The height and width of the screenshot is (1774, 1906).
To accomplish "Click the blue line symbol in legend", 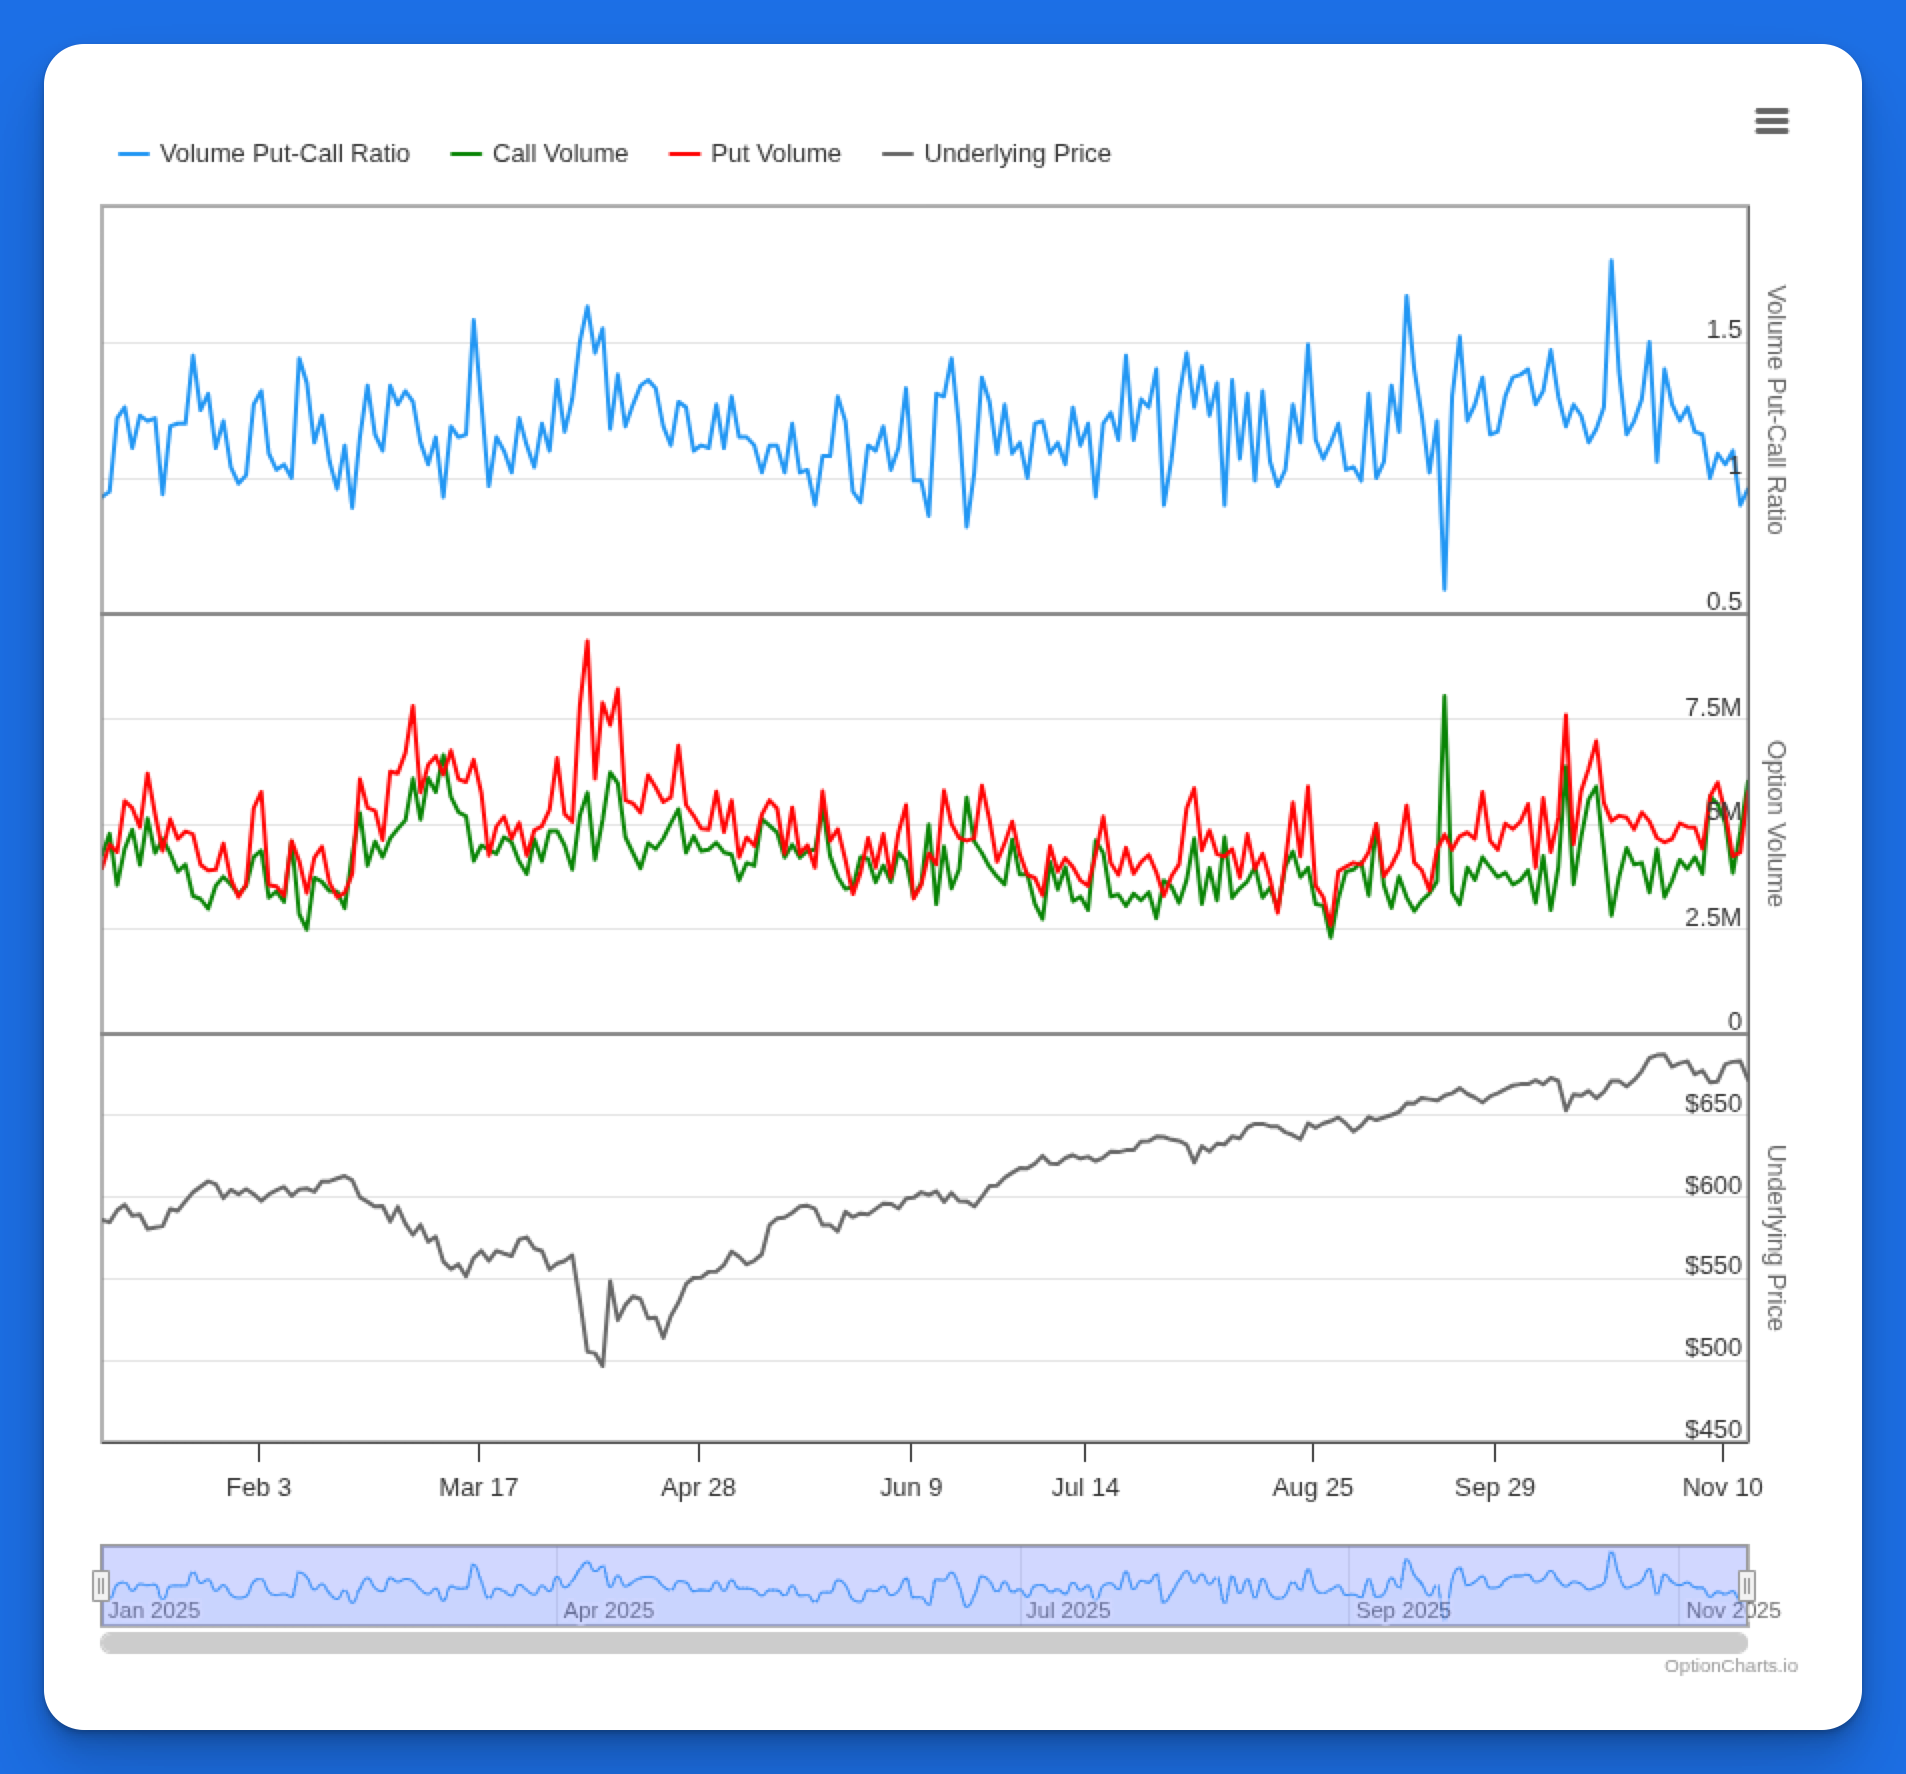I will 133,154.
